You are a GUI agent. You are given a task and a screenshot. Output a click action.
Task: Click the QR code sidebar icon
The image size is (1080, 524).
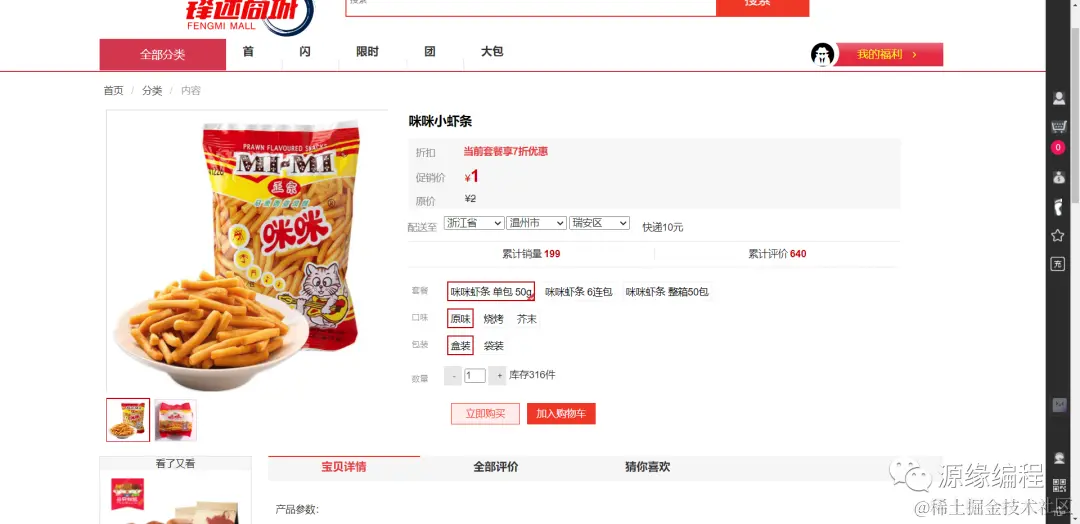(1059, 484)
